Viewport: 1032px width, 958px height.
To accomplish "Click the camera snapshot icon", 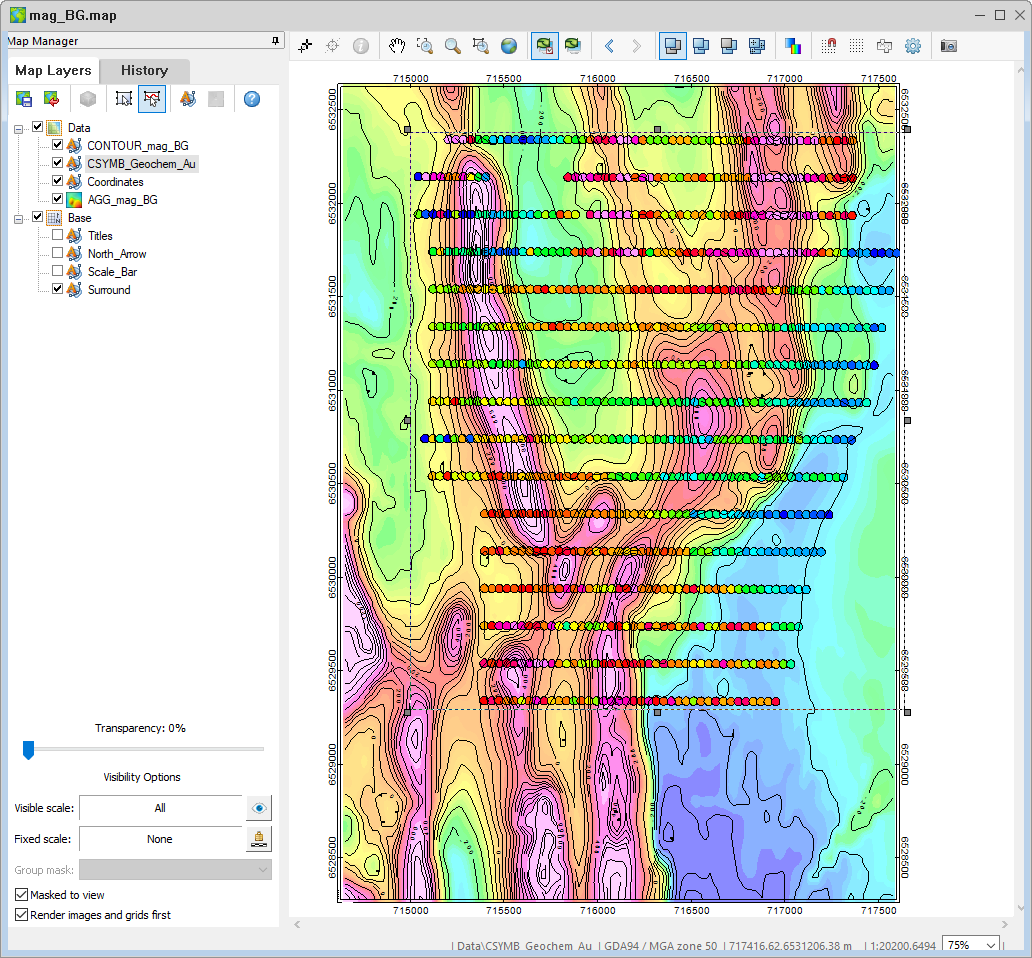I will pyautogui.click(x=948, y=46).
